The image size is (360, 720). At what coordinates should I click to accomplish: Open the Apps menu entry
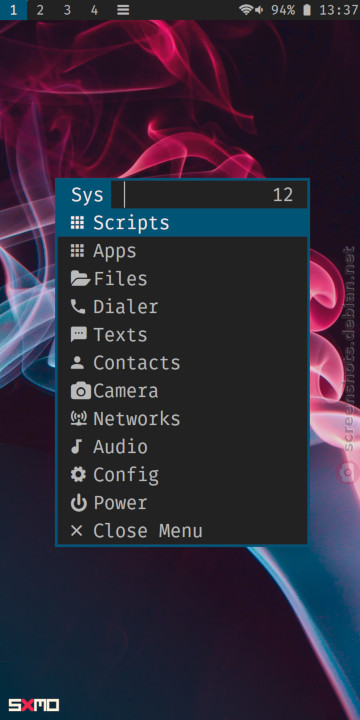coord(182,251)
